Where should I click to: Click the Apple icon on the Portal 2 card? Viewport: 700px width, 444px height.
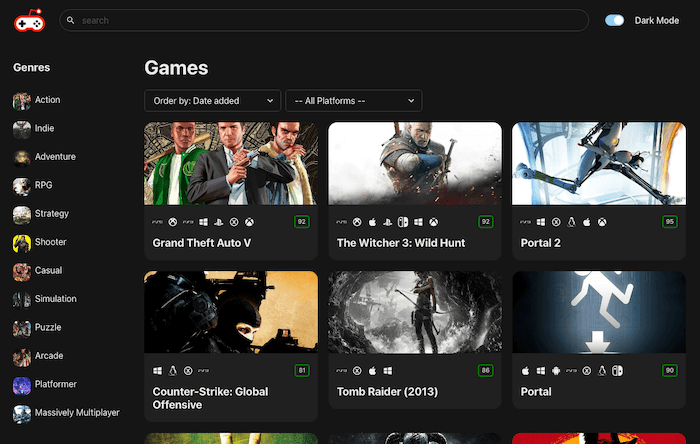[x=587, y=222]
